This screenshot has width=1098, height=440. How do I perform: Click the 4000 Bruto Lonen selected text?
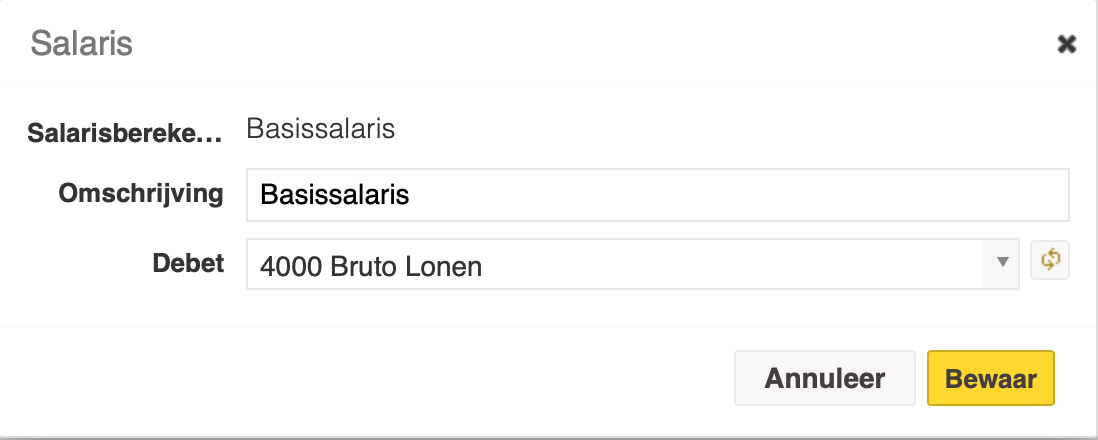click(x=370, y=266)
